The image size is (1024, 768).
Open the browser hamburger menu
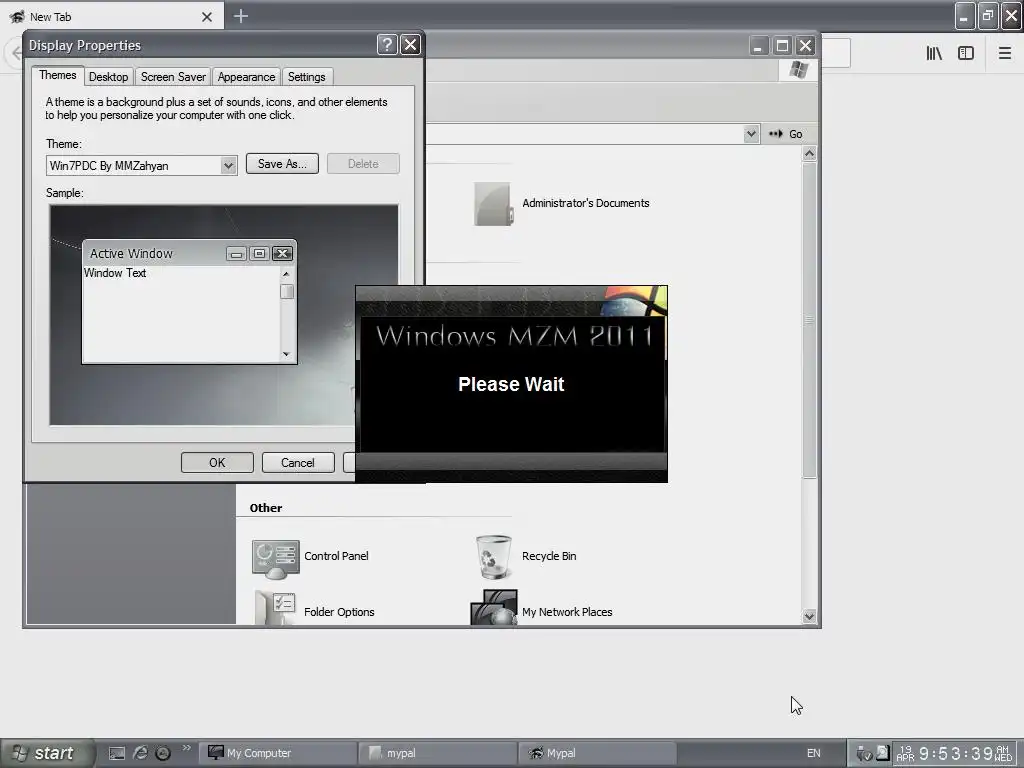(x=1004, y=53)
